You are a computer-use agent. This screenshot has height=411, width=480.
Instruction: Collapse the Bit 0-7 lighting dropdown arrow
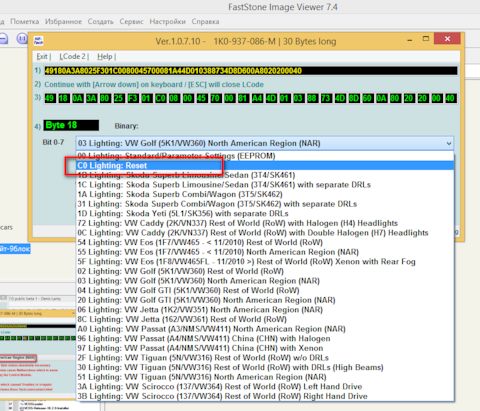(449, 143)
